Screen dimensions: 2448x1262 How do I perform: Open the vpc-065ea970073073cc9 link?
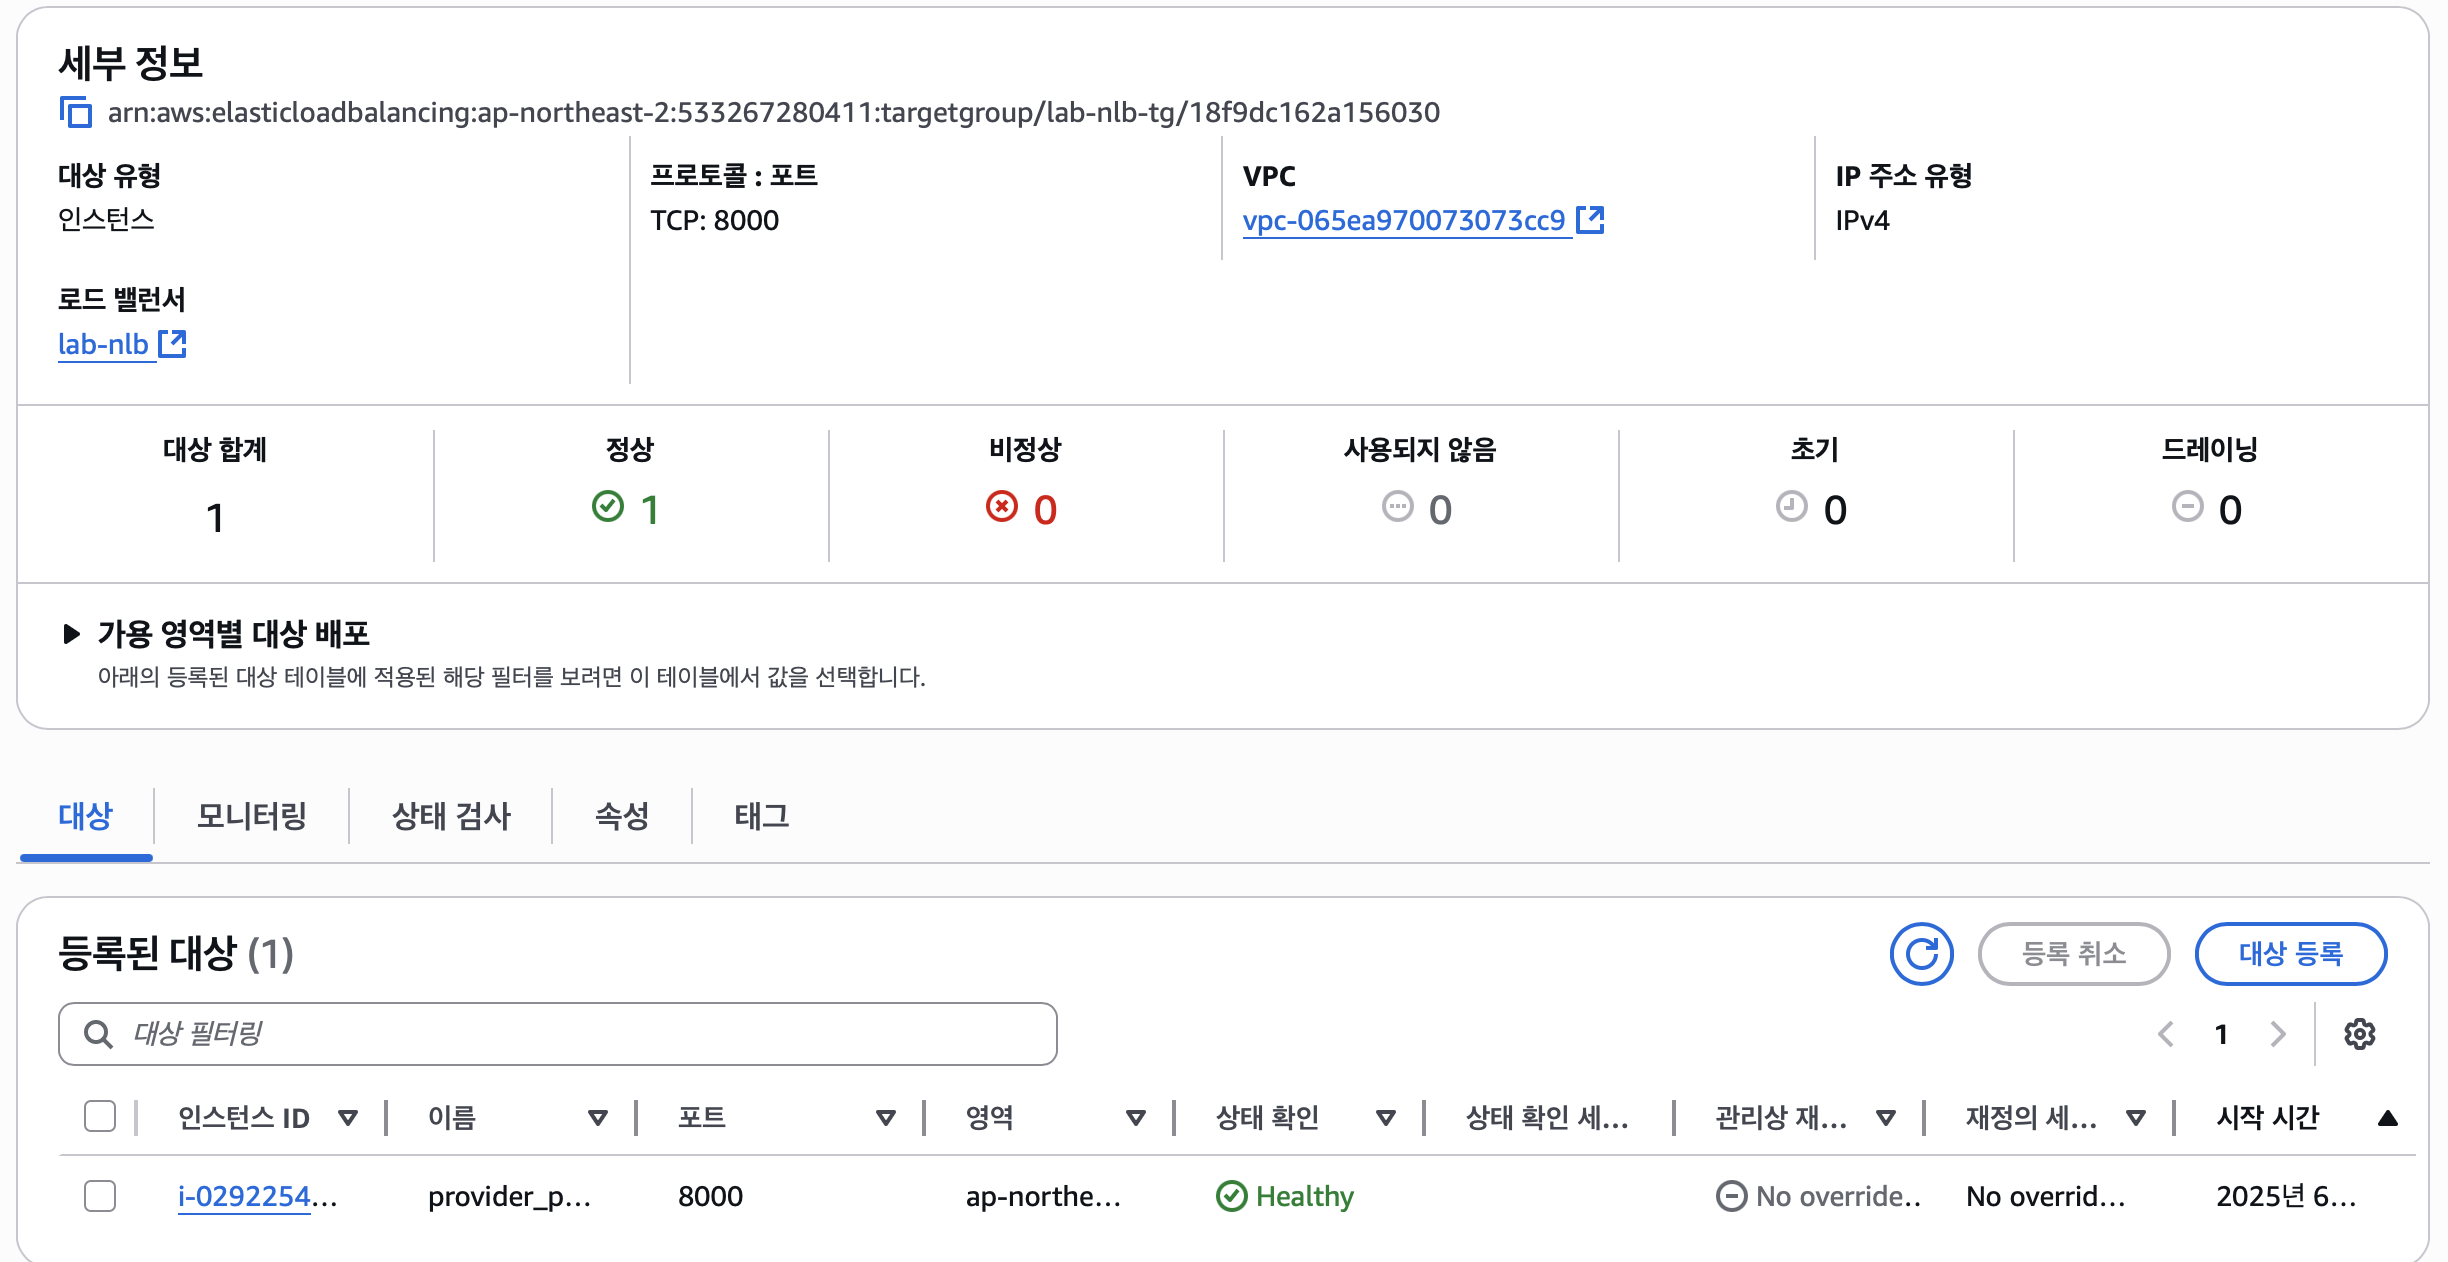click(1404, 220)
